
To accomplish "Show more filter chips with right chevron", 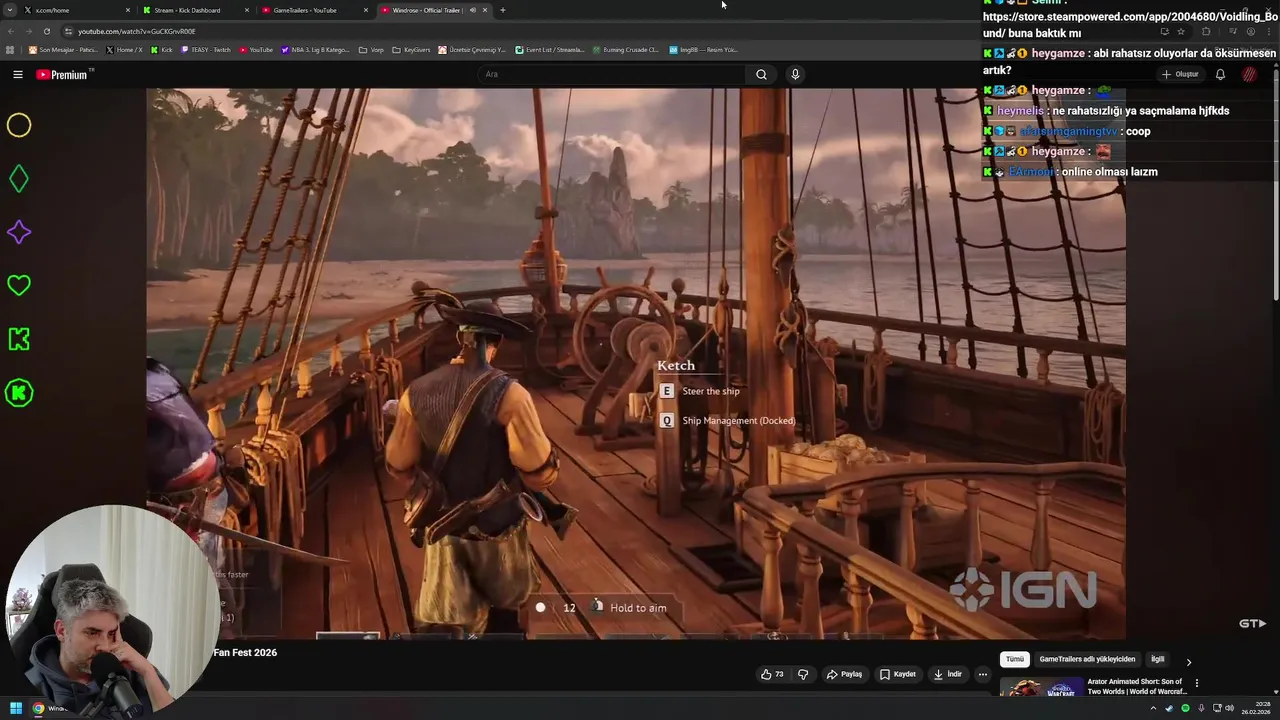I will point(1188,661).
